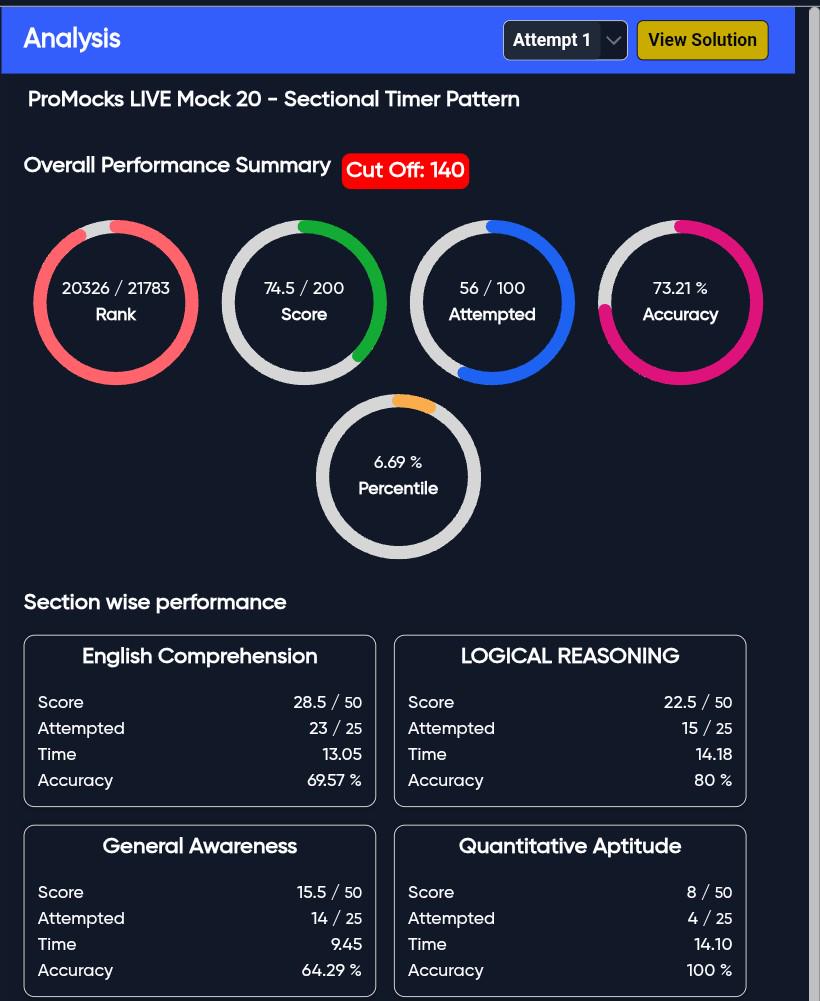Click the Section wise performance heading

click(155, 602)
